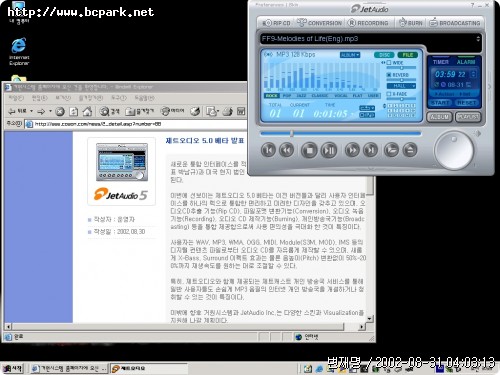Open the Forward history dropdown arrow in IE
The width and height of the screenshot is (500, 375).
point(50,111)
